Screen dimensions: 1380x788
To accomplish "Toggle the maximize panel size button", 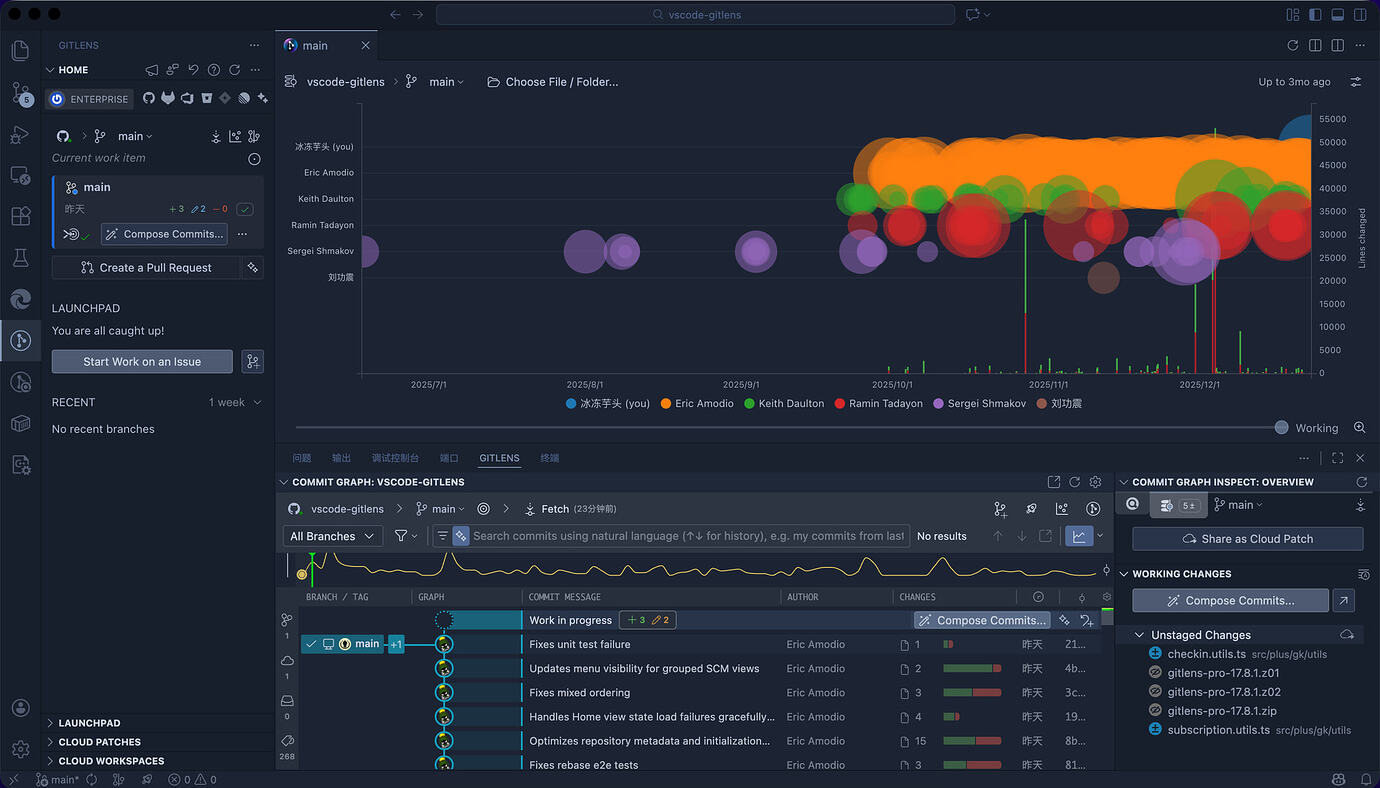I will (x=1337, y=458).
